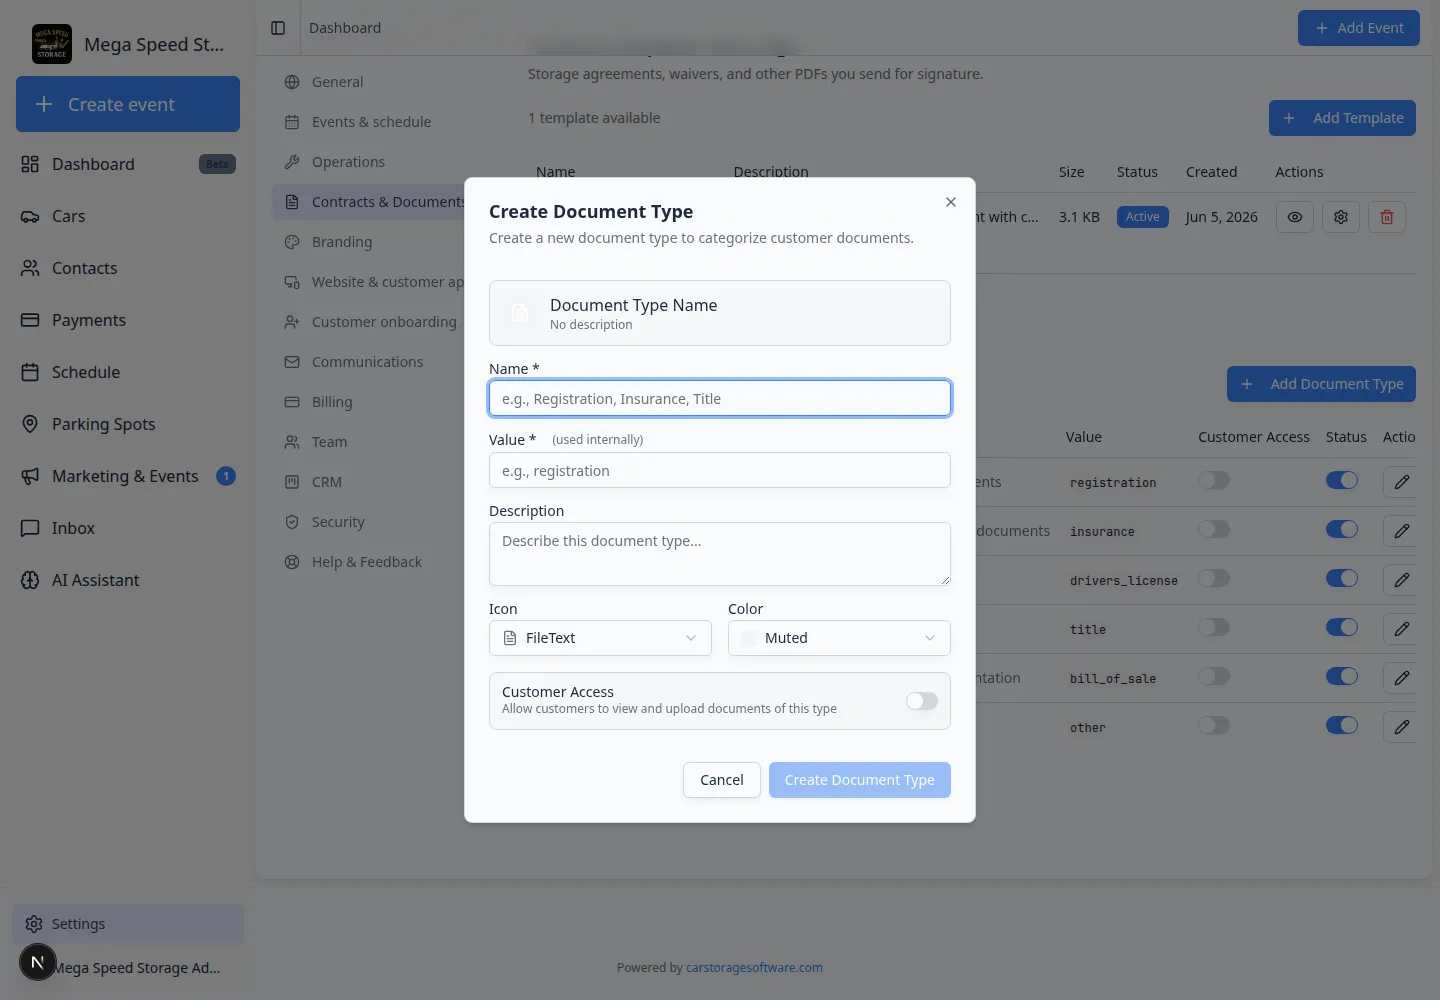Click Cancel in the dialog

tap(722, 780)
